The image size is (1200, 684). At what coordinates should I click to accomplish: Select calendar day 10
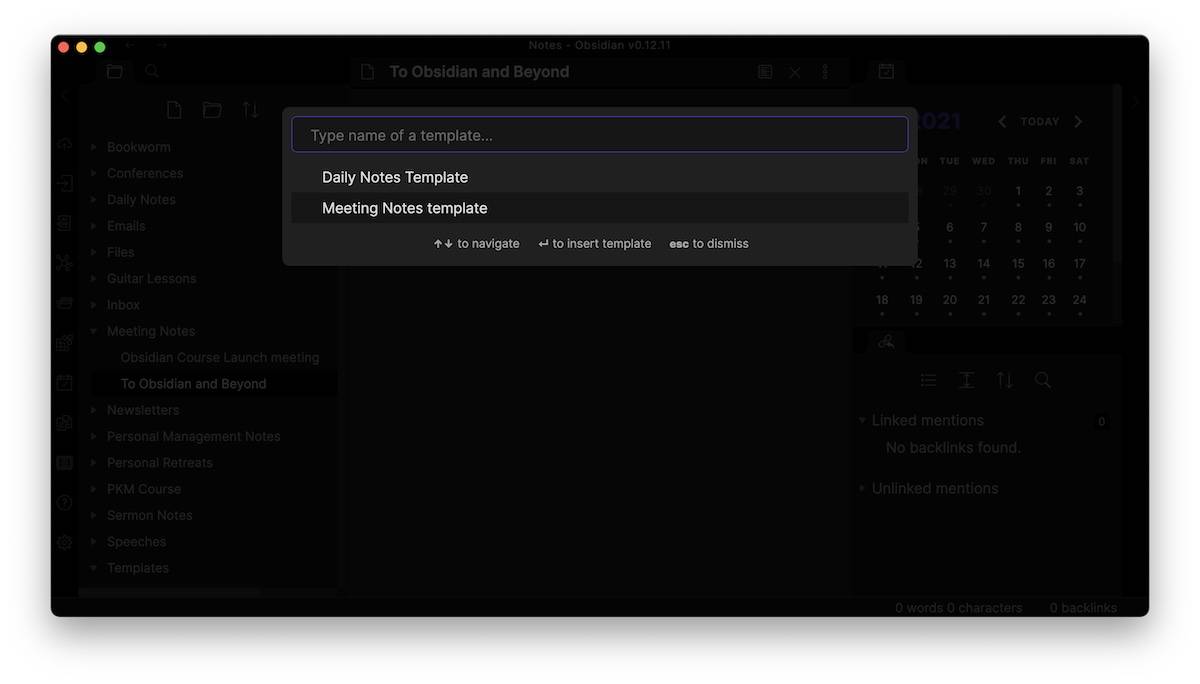tap(1080, 228)
